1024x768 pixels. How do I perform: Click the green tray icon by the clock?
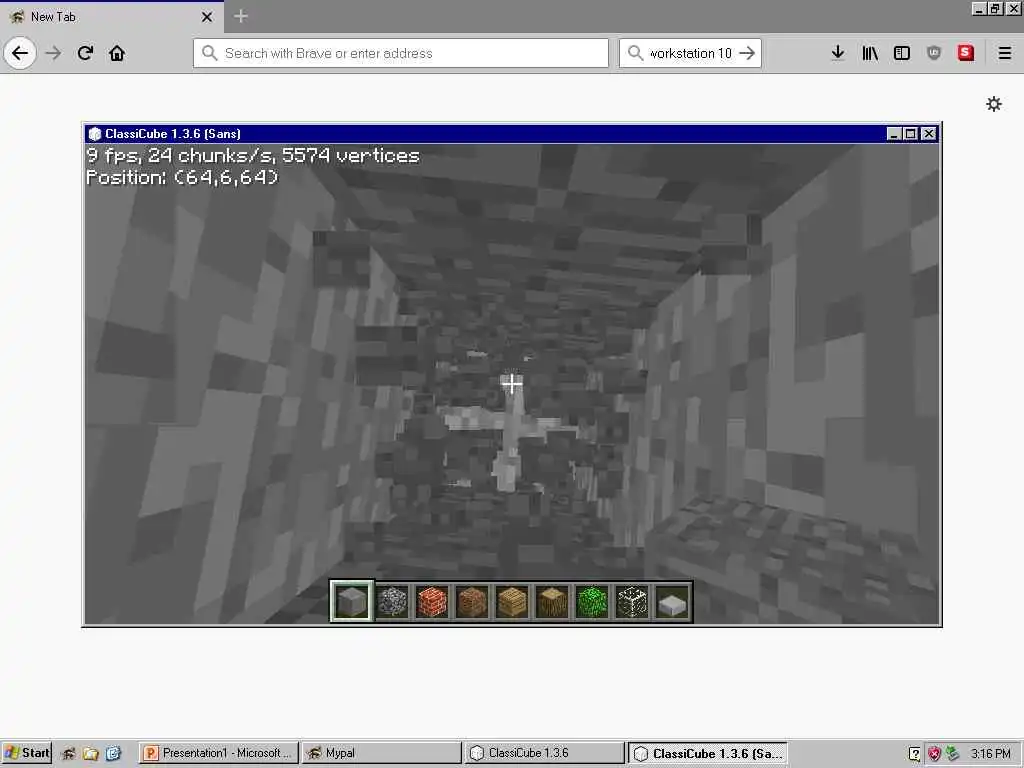pyautogui.click(x=953, y=754)
